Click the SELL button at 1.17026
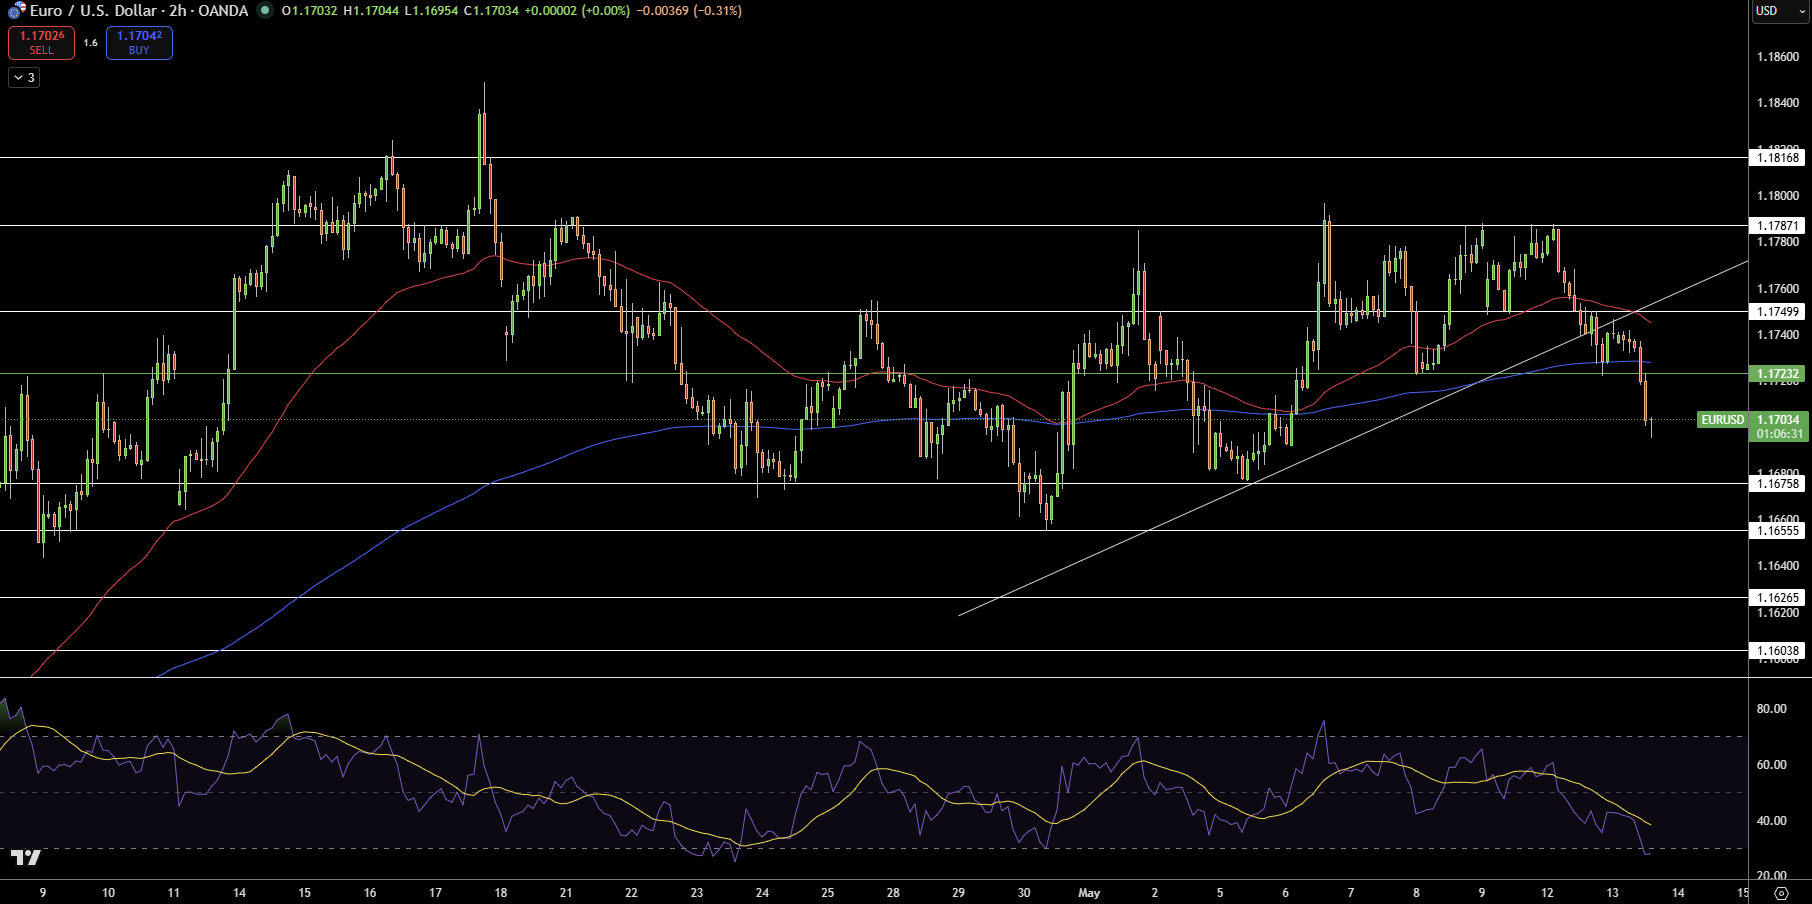Screen dimensions: 1812x904 pyautogui.click(x=42, y=42)
